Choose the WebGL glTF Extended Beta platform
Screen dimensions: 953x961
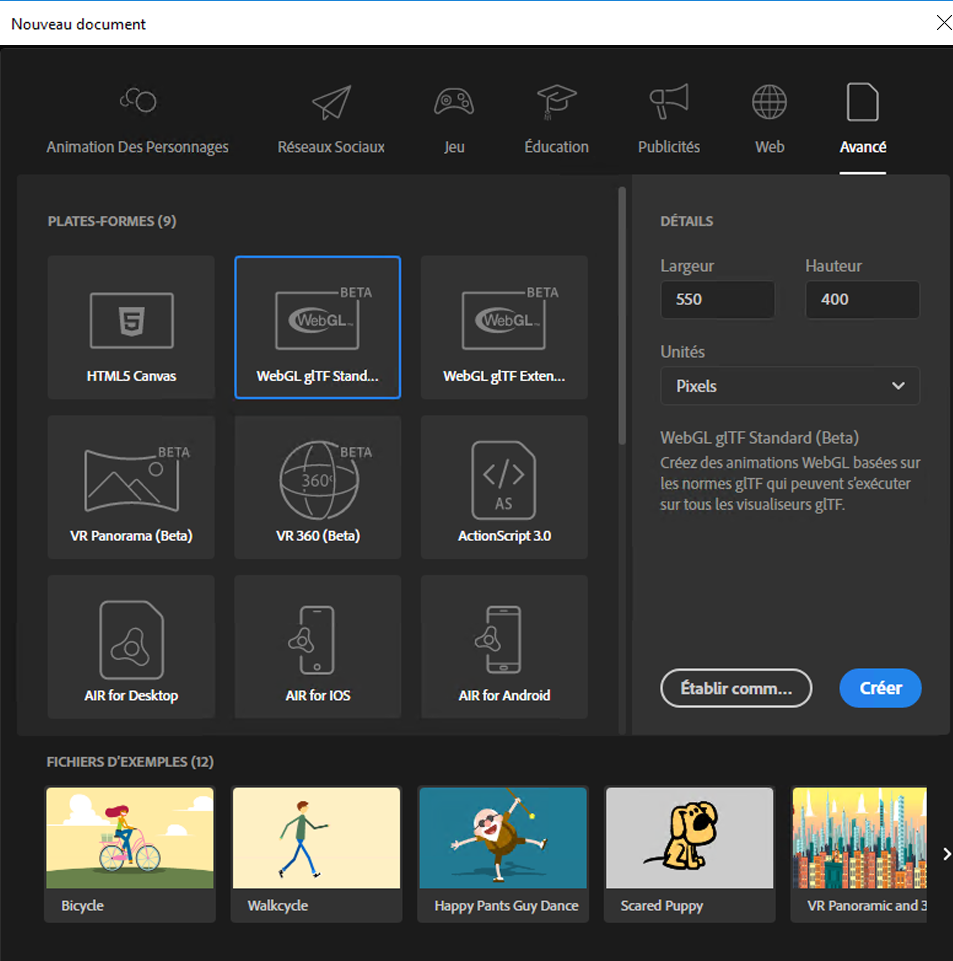pyautogui.click(x=503, y=327)
